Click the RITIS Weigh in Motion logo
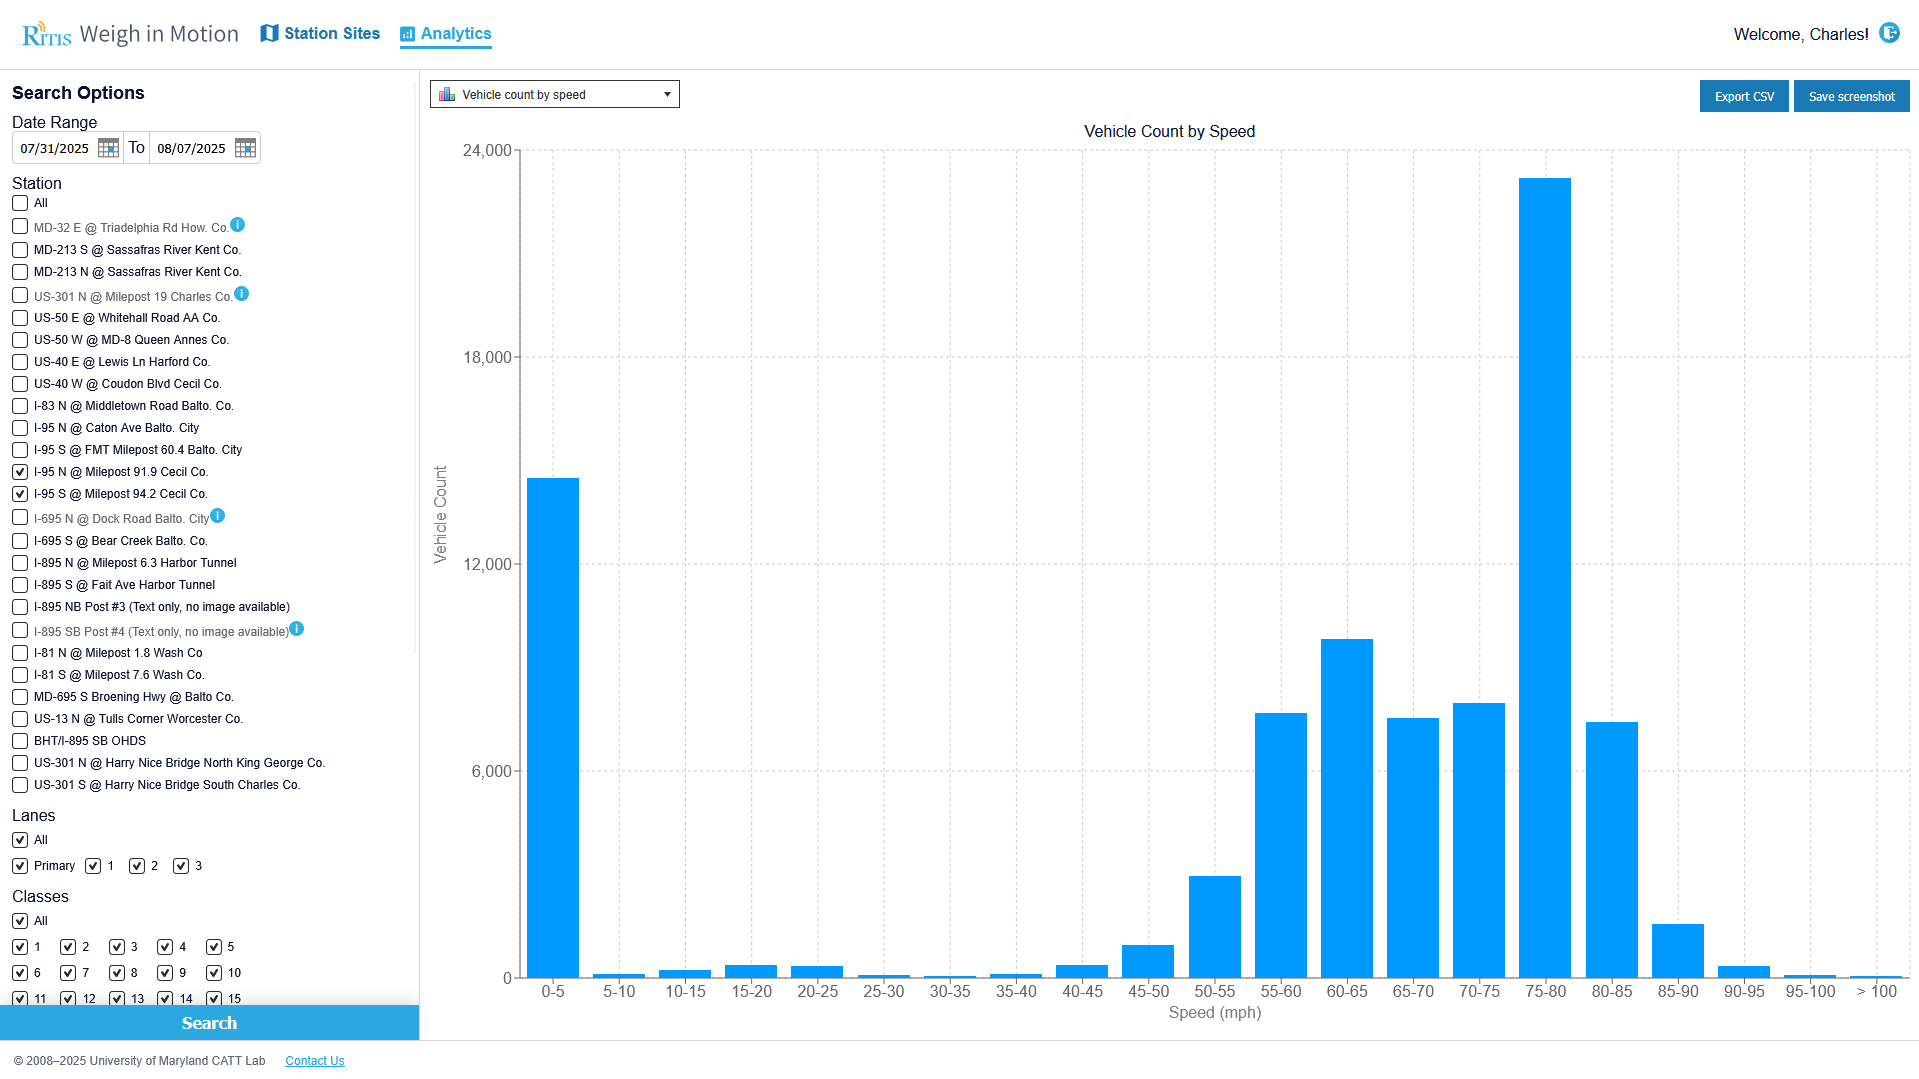This screenshot has width=1919, height=1079. coord(130,34)
